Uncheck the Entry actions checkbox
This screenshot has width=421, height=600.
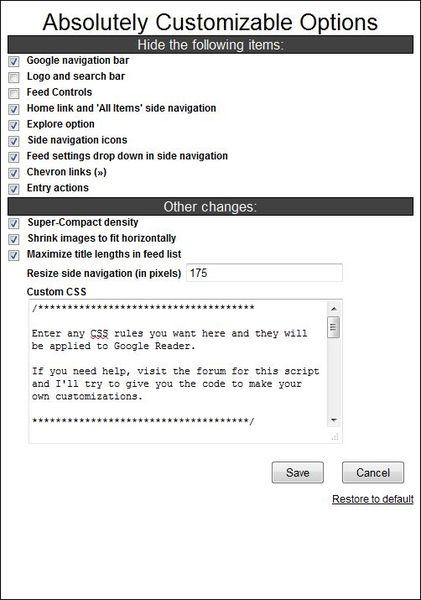pos(14,189)
